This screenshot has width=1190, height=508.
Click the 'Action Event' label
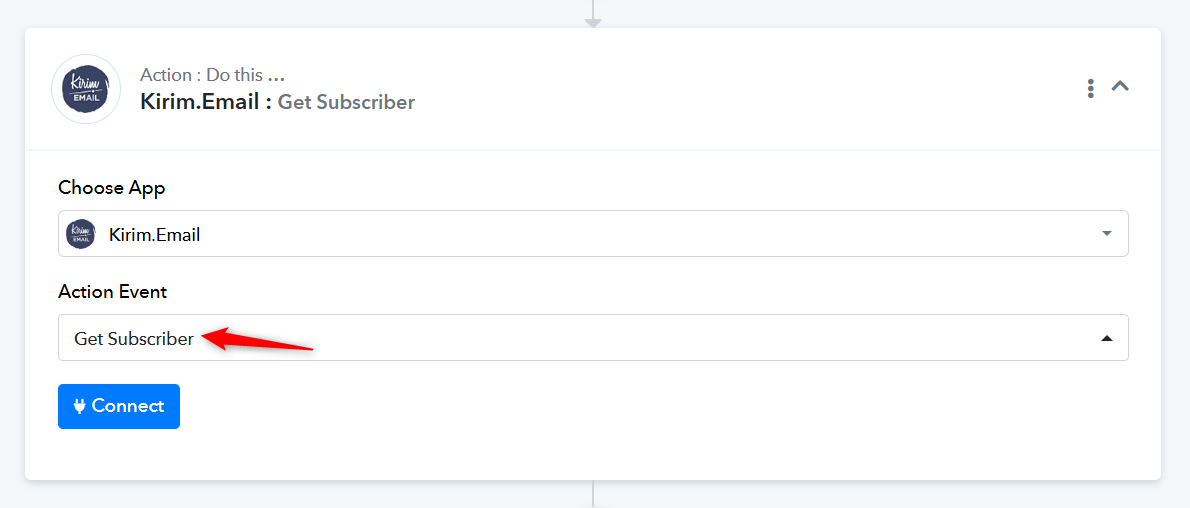point(112,292)
